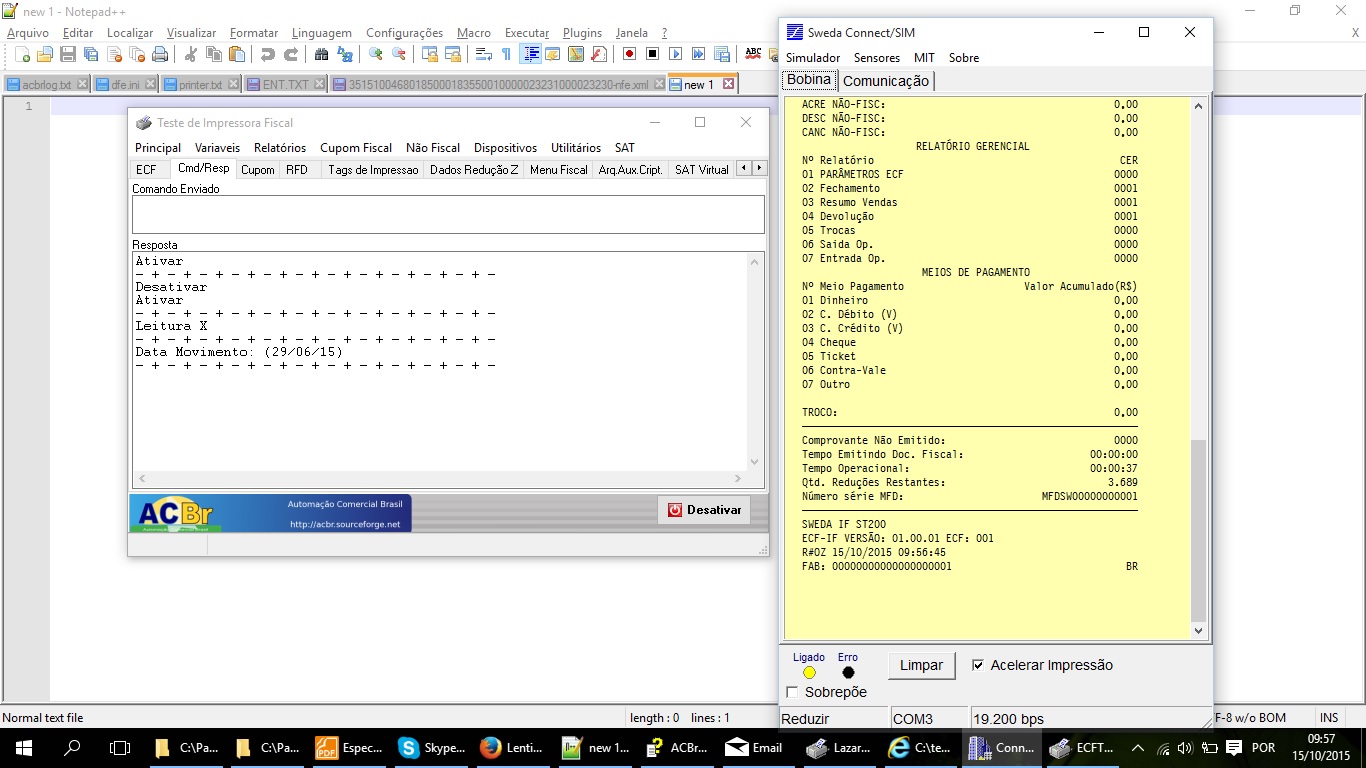
Task: Toggle the Acelerar Impressão checkbox
Action: [978, 665]
